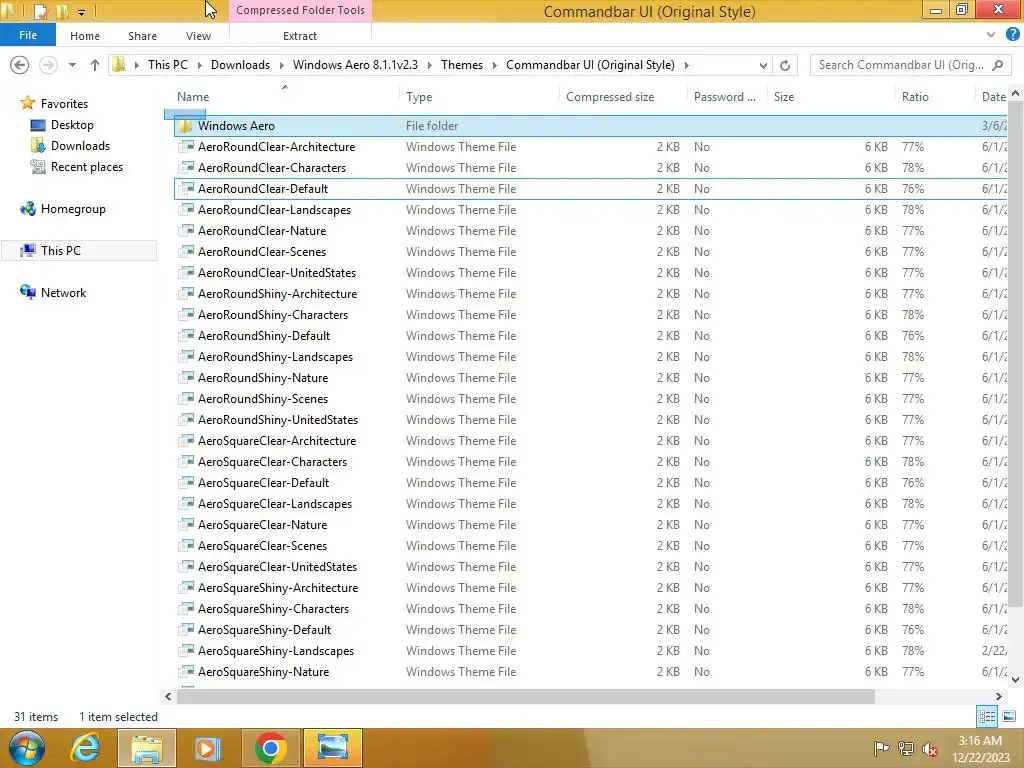Screen dimensions: 1024x768
Task: Open Downloads in the navigation pane
Action: [x=80, y=146]
